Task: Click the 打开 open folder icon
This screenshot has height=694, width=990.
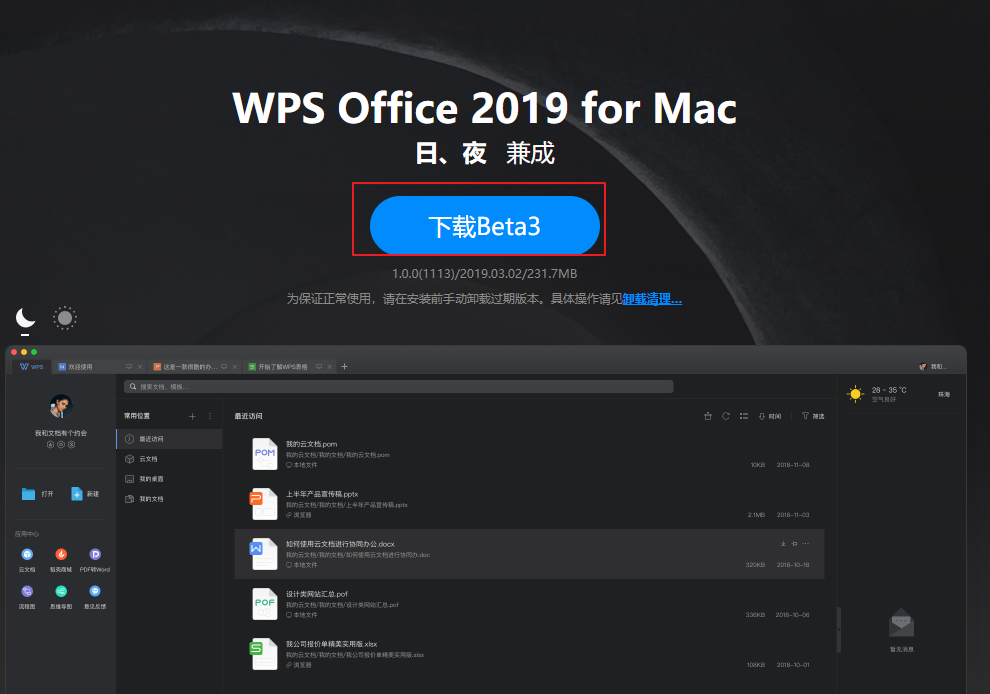Action: [x=28, y=494]
